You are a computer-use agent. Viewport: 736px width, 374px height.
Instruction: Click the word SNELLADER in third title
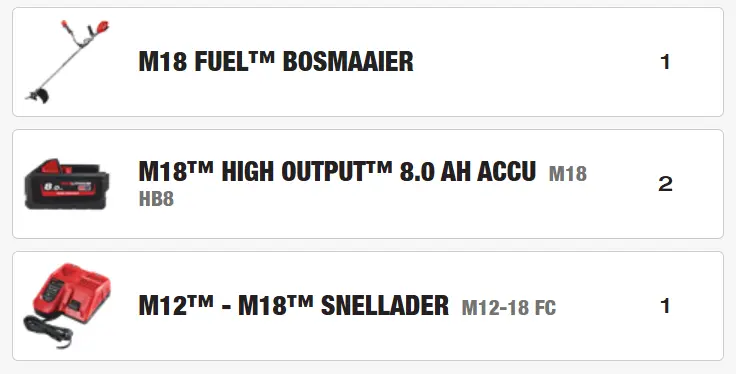384,305
